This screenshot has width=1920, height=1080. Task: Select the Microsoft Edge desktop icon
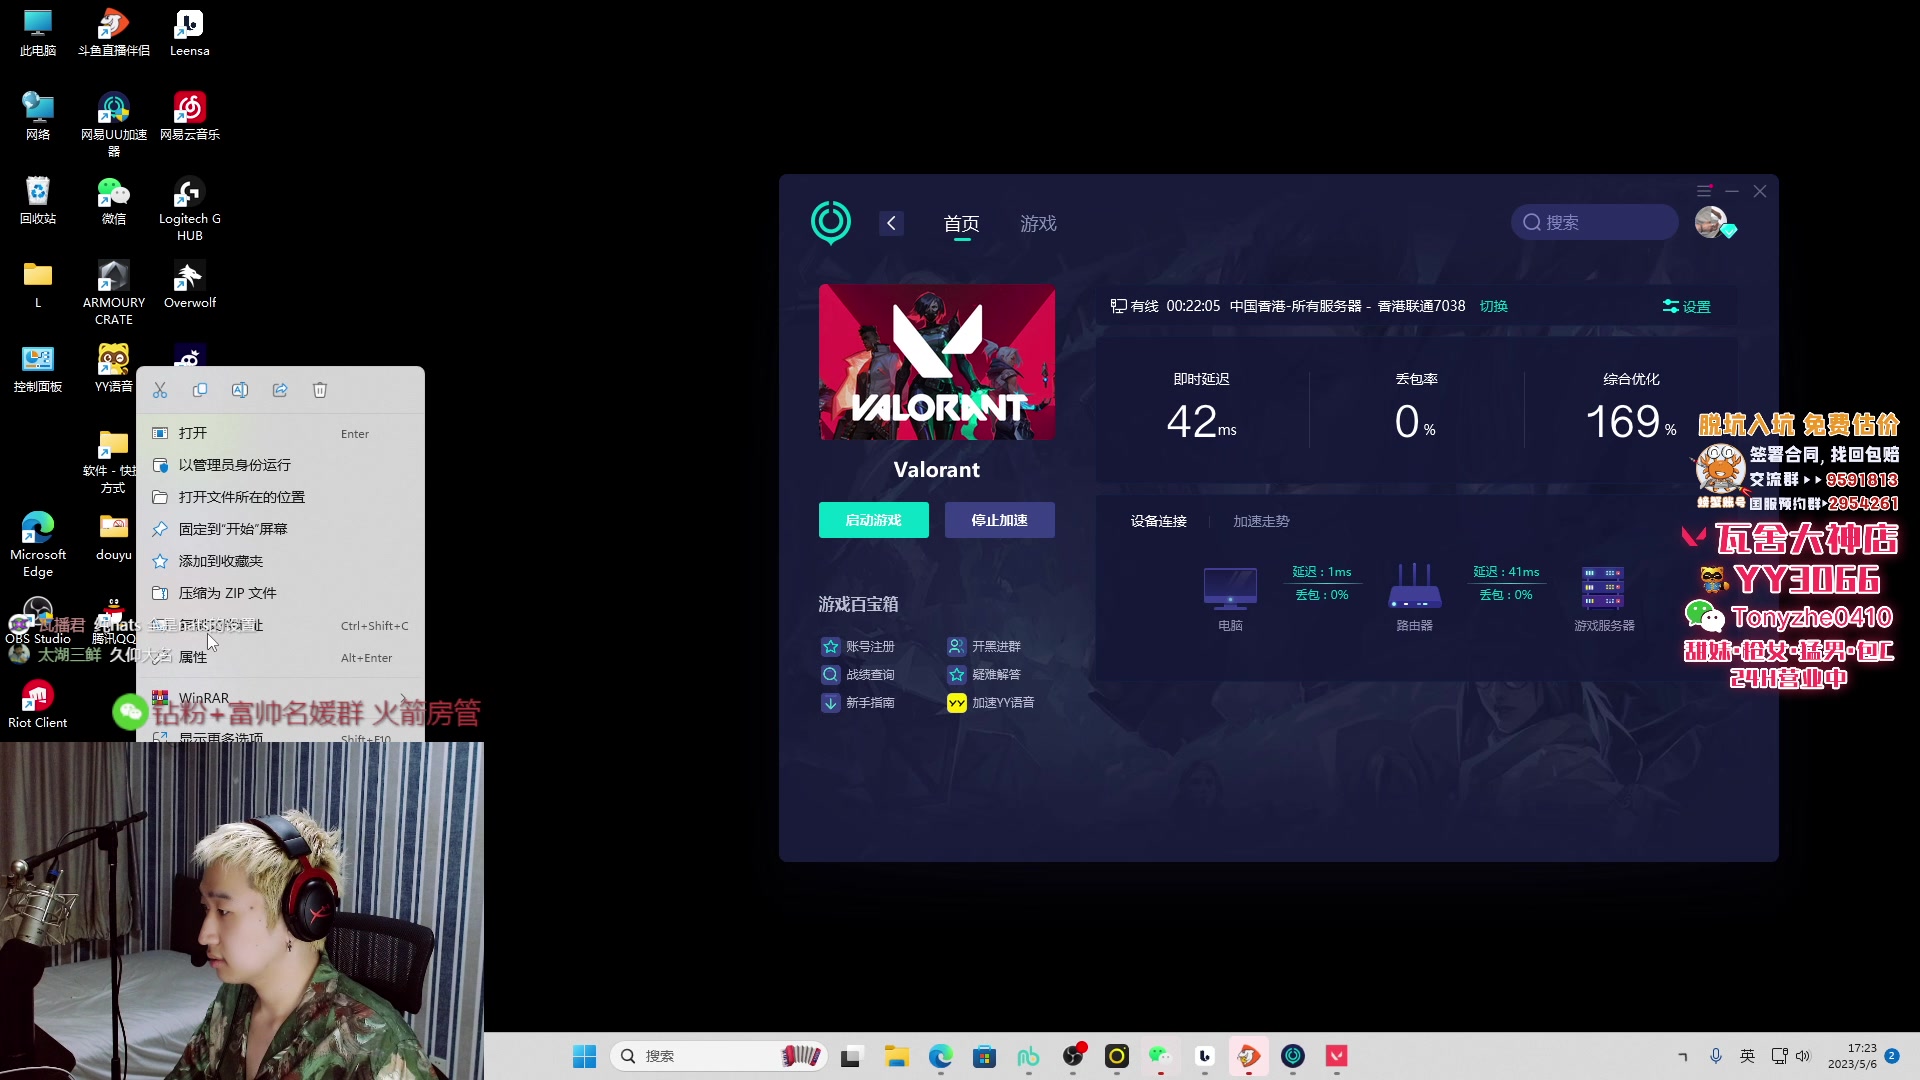pos(38,544)
